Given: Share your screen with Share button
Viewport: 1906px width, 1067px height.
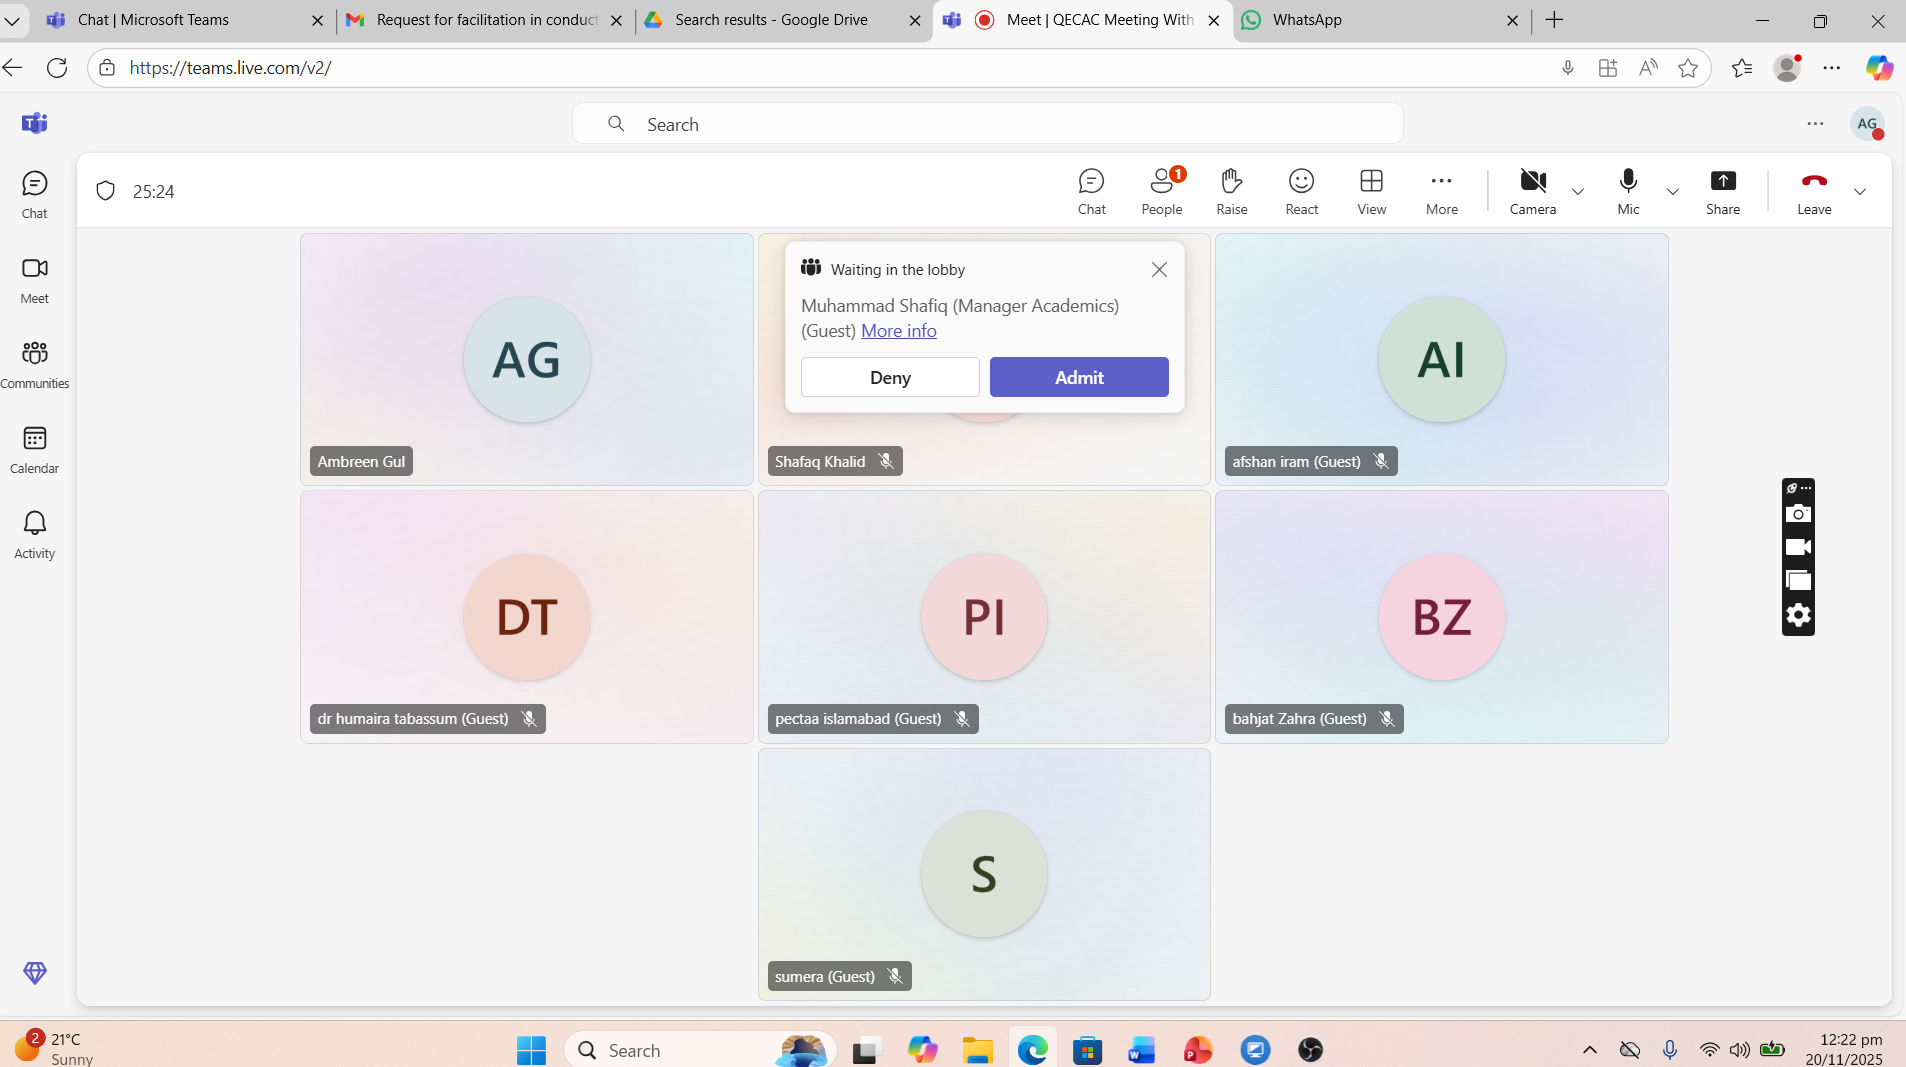Looking at the screenshot, I should click(x=1722, y=191).
